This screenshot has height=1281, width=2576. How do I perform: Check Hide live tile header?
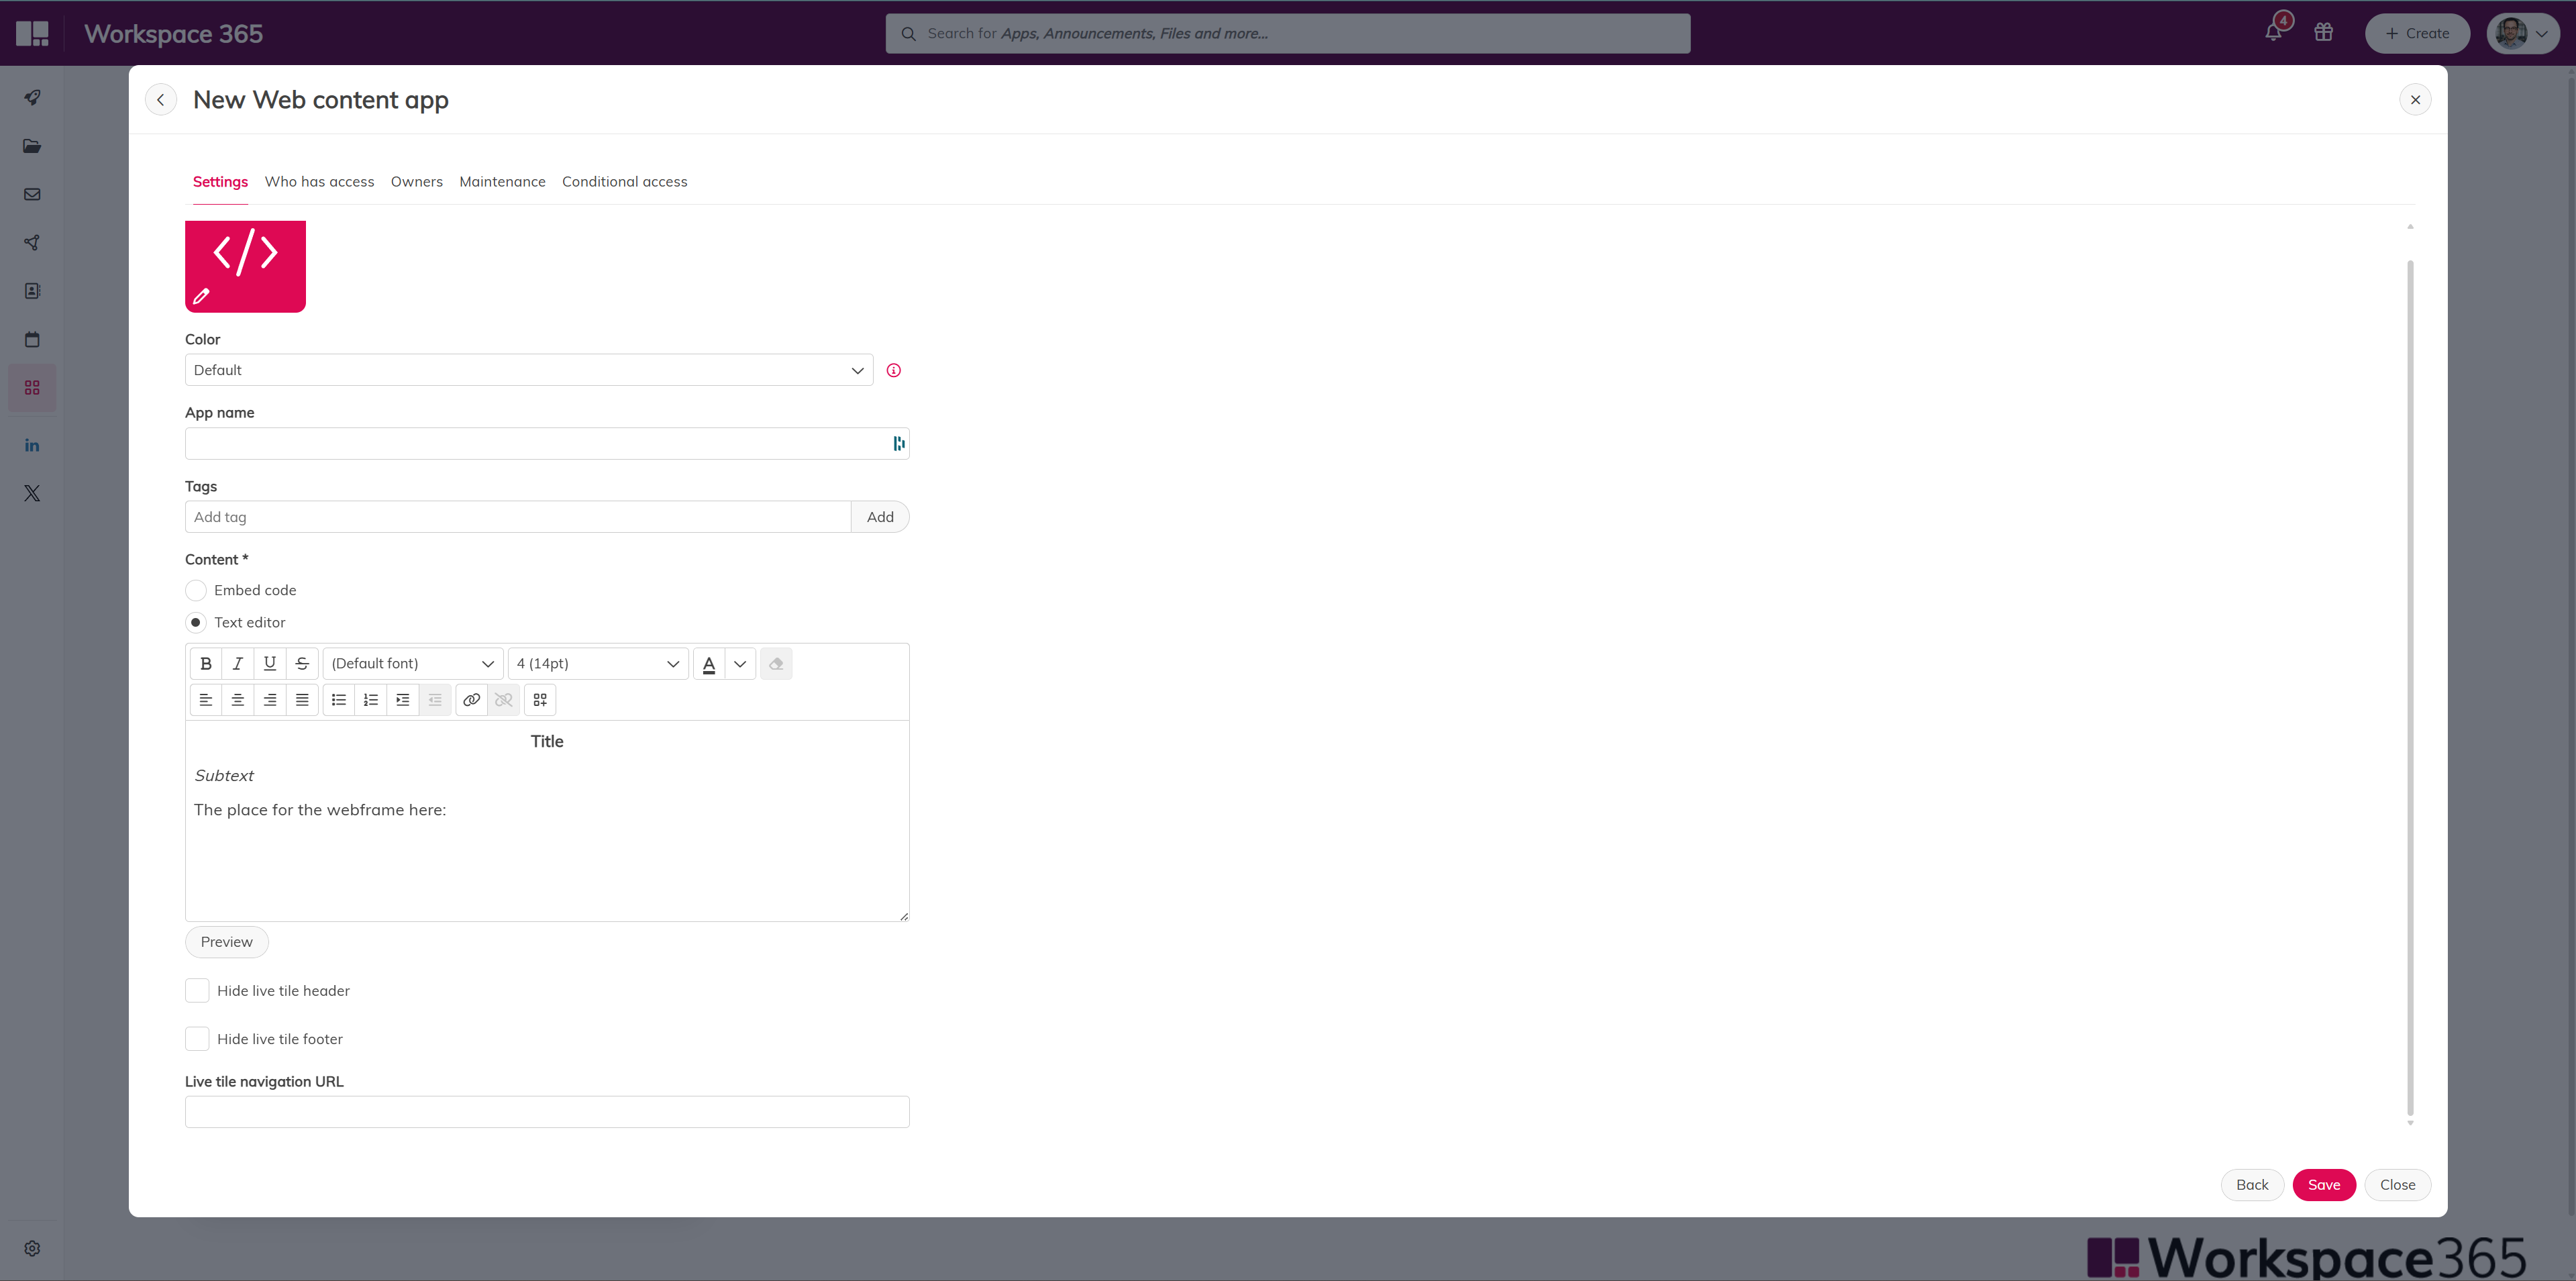tap(197, 990)
